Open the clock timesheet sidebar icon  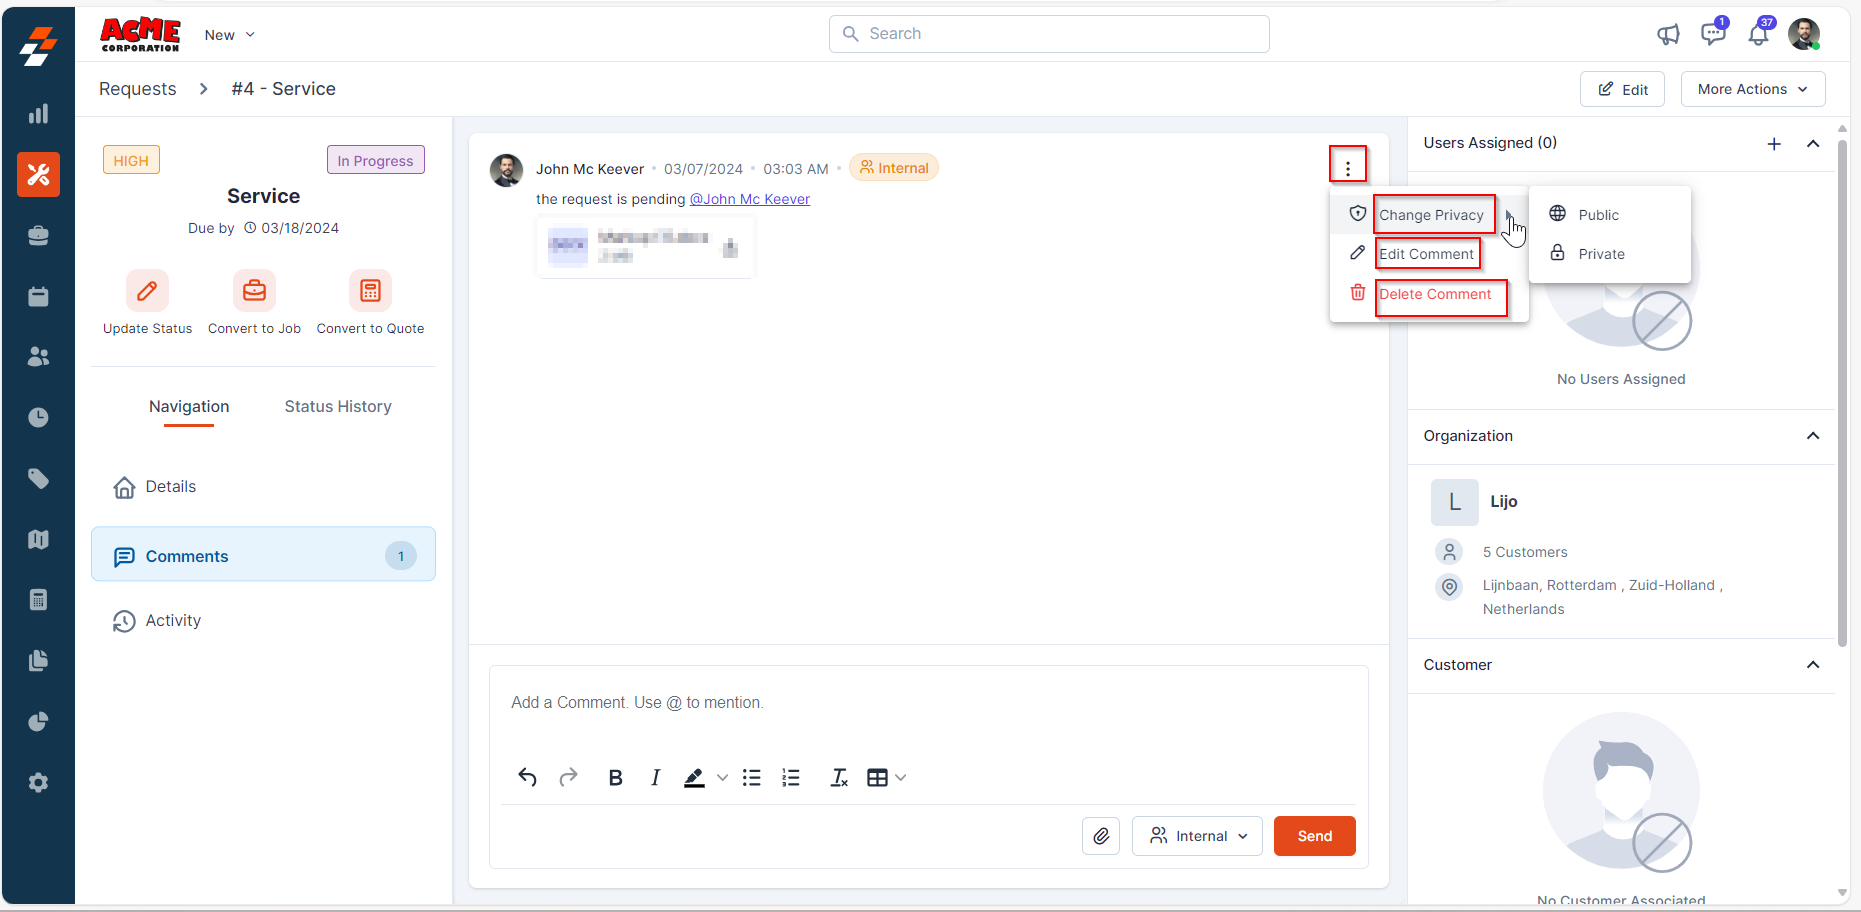(38, 418)
